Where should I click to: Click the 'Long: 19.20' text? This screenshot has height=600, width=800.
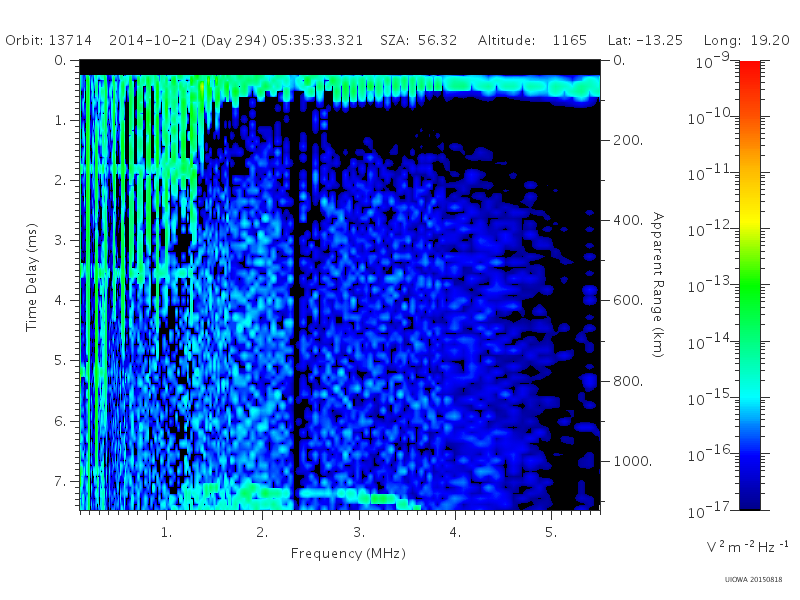coord(746,40)
